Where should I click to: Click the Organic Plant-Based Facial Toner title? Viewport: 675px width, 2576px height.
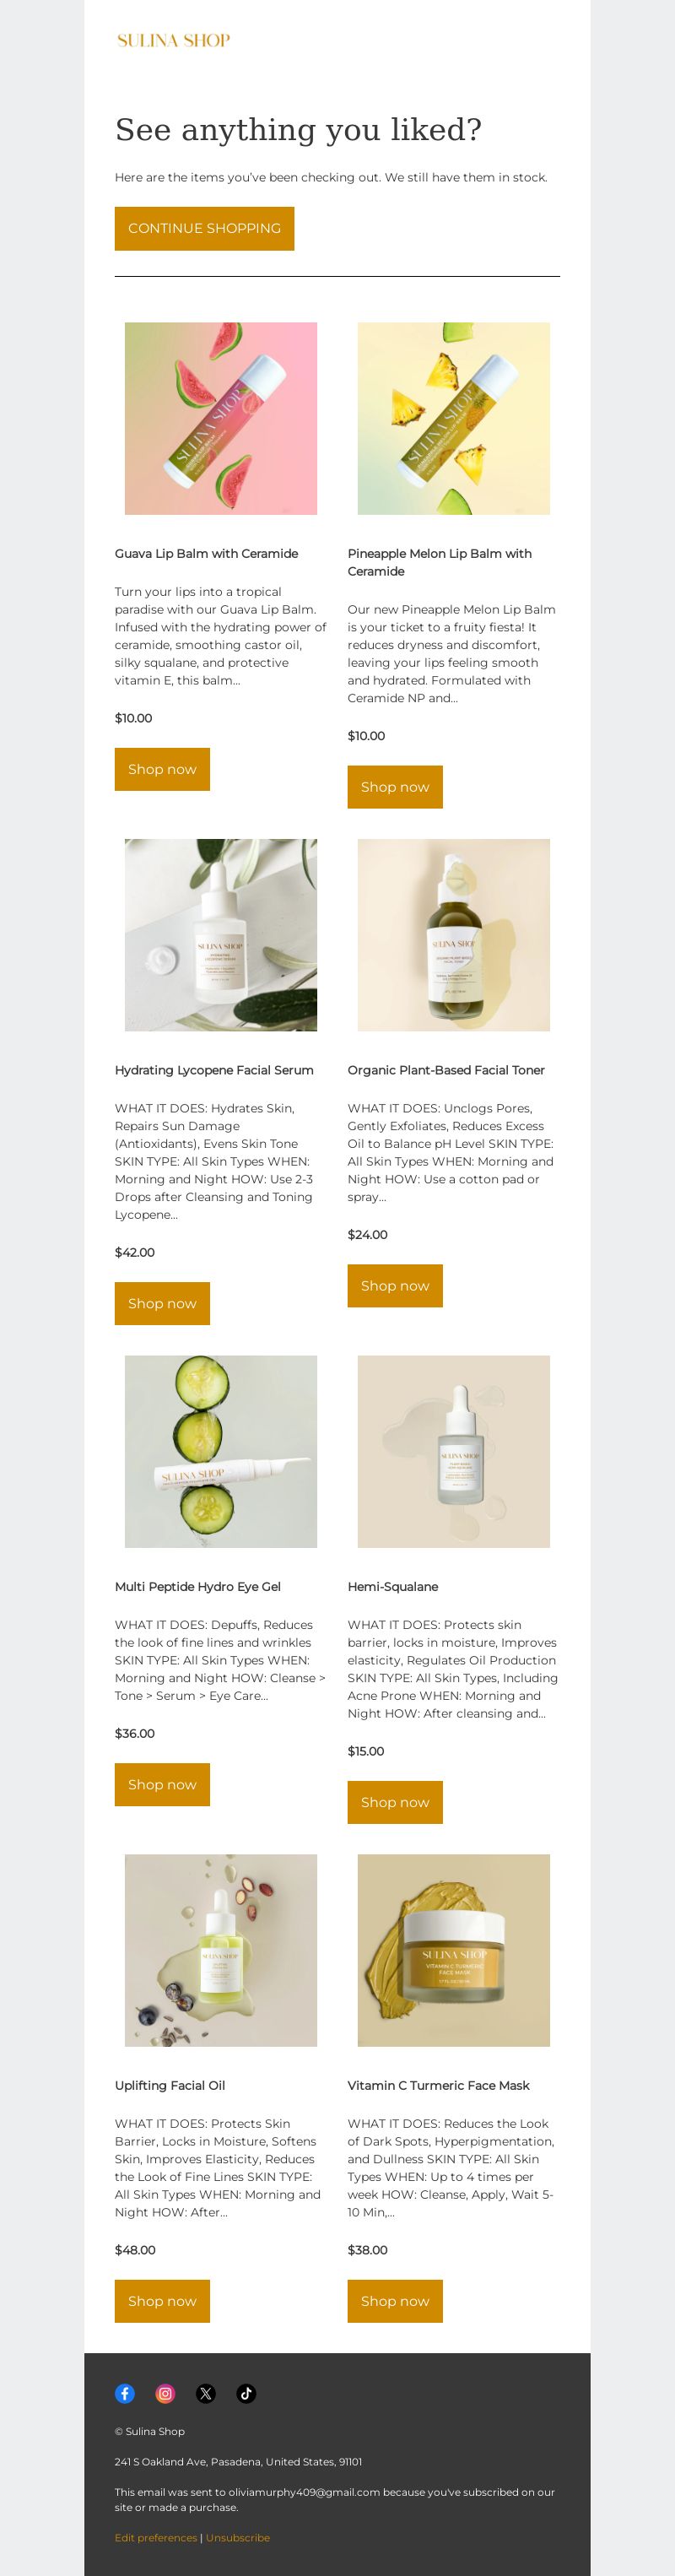pyautogui.click(x=446, y=1070)
